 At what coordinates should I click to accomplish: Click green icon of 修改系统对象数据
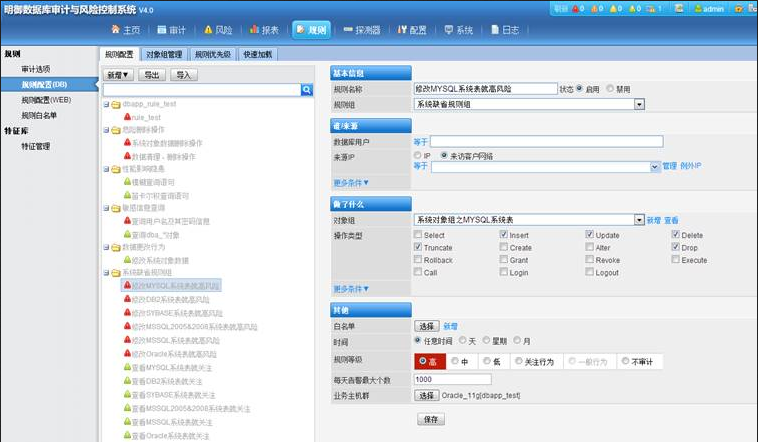[x=127, y=260]
